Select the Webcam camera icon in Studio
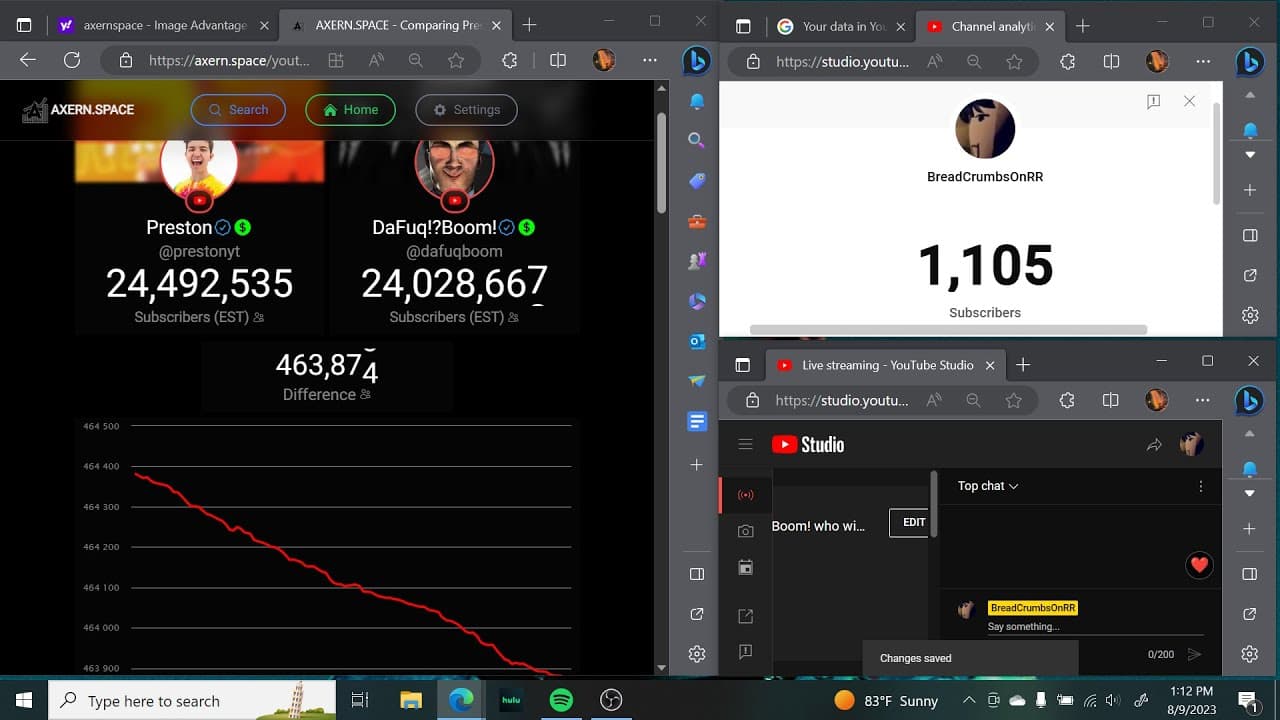Viewport: 1280px width, 720px height. 745,531
